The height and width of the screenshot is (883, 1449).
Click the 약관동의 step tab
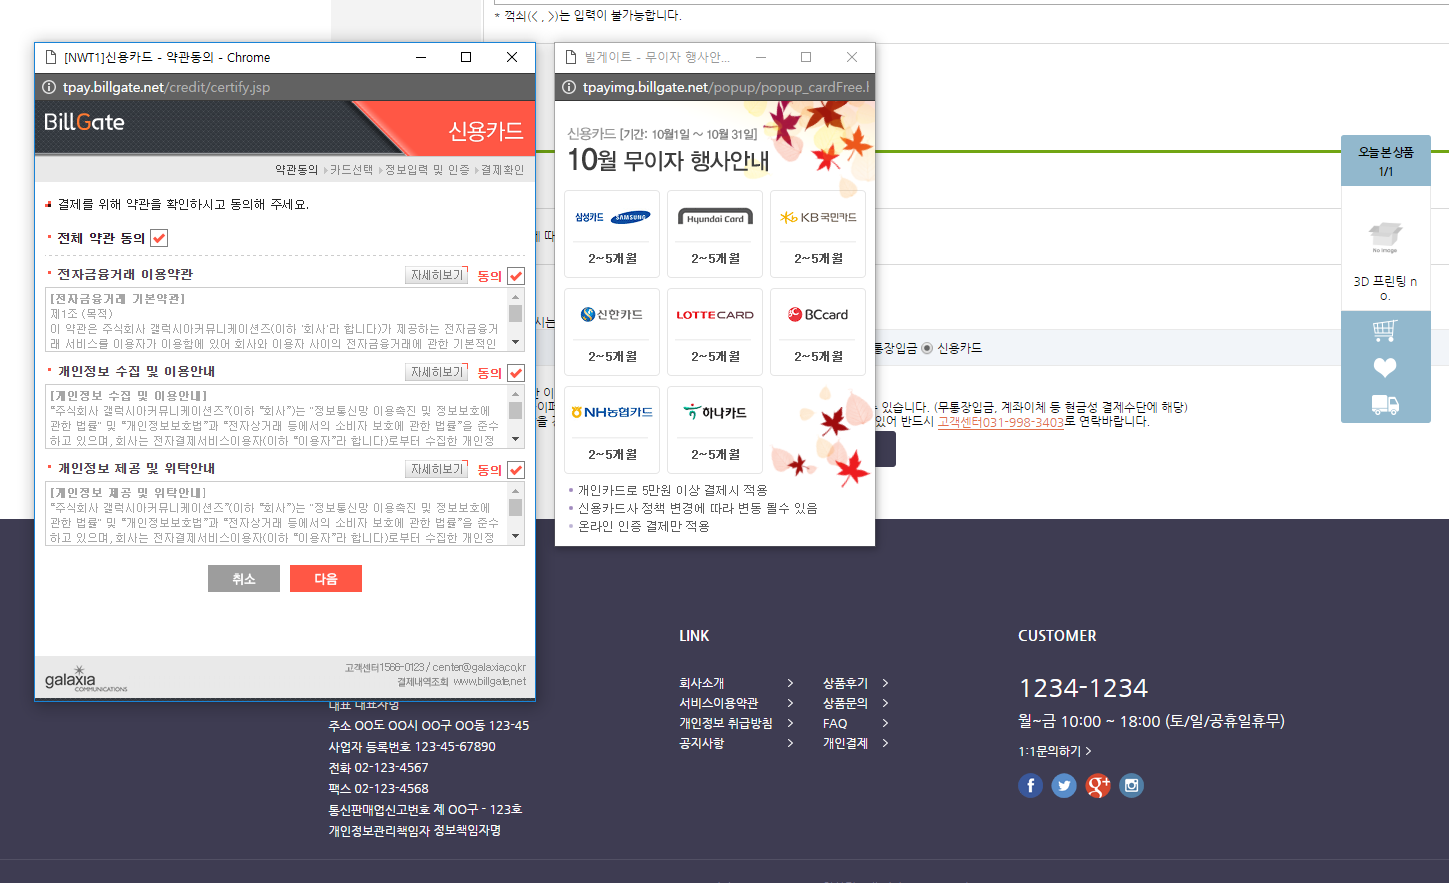[296, 170]
